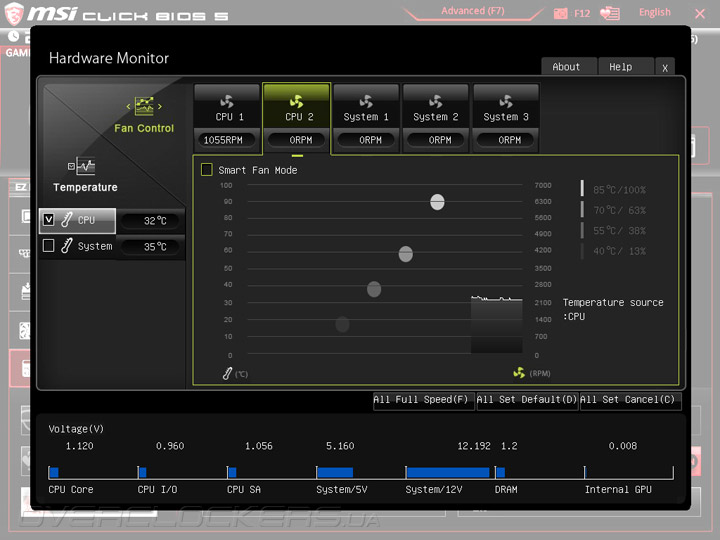Viewport: 720px width, 540px height.
Task: Click right arrow beside Fan Control icon
Action: tap(159, 107)
